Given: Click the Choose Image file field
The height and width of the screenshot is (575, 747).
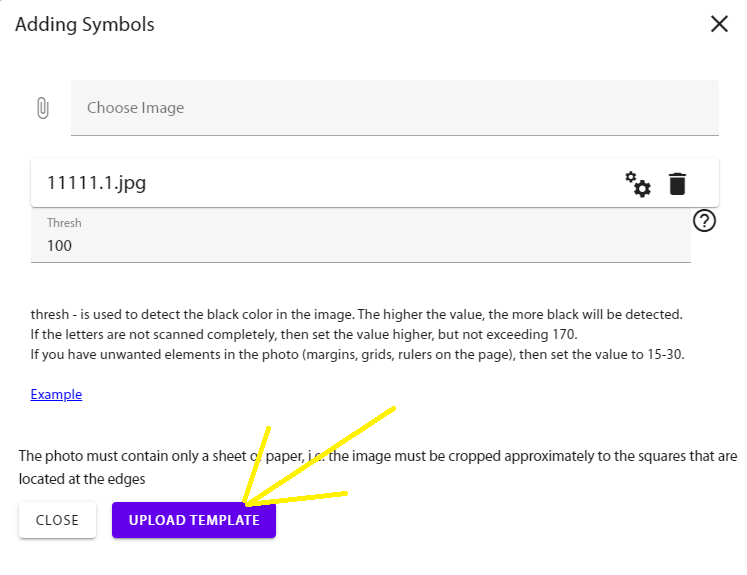Looking at the screenshot, I should coord(394,108).
